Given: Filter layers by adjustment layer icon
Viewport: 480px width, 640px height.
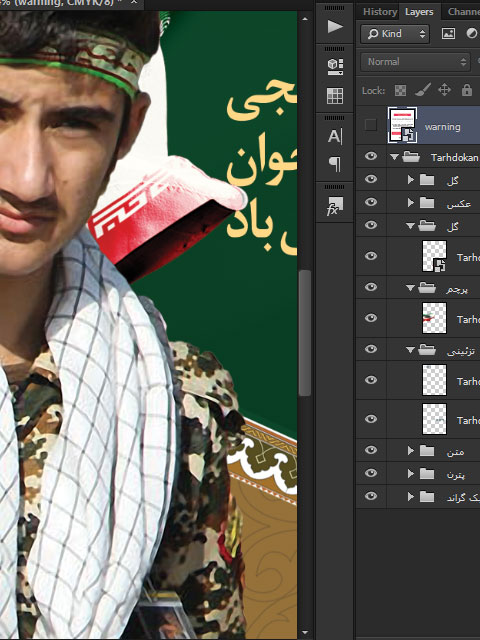Looking at the screenshot, I should 472,33.
